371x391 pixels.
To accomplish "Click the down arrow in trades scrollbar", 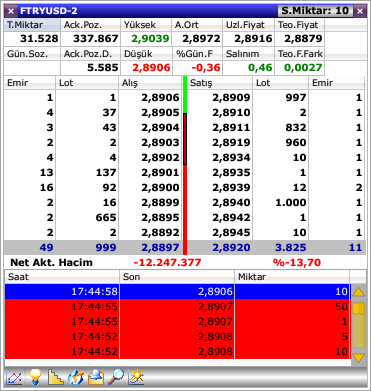I will point(358,358).
